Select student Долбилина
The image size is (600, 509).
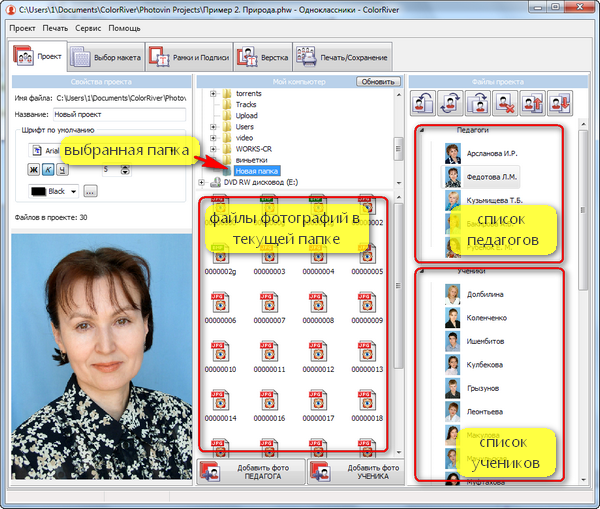(x=485, y=294)
